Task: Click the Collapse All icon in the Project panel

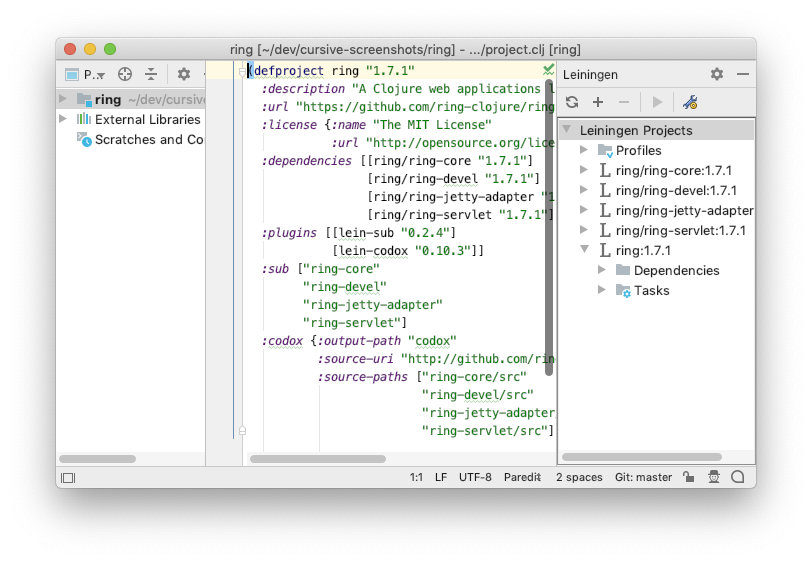Action: [x=151, y=75]
